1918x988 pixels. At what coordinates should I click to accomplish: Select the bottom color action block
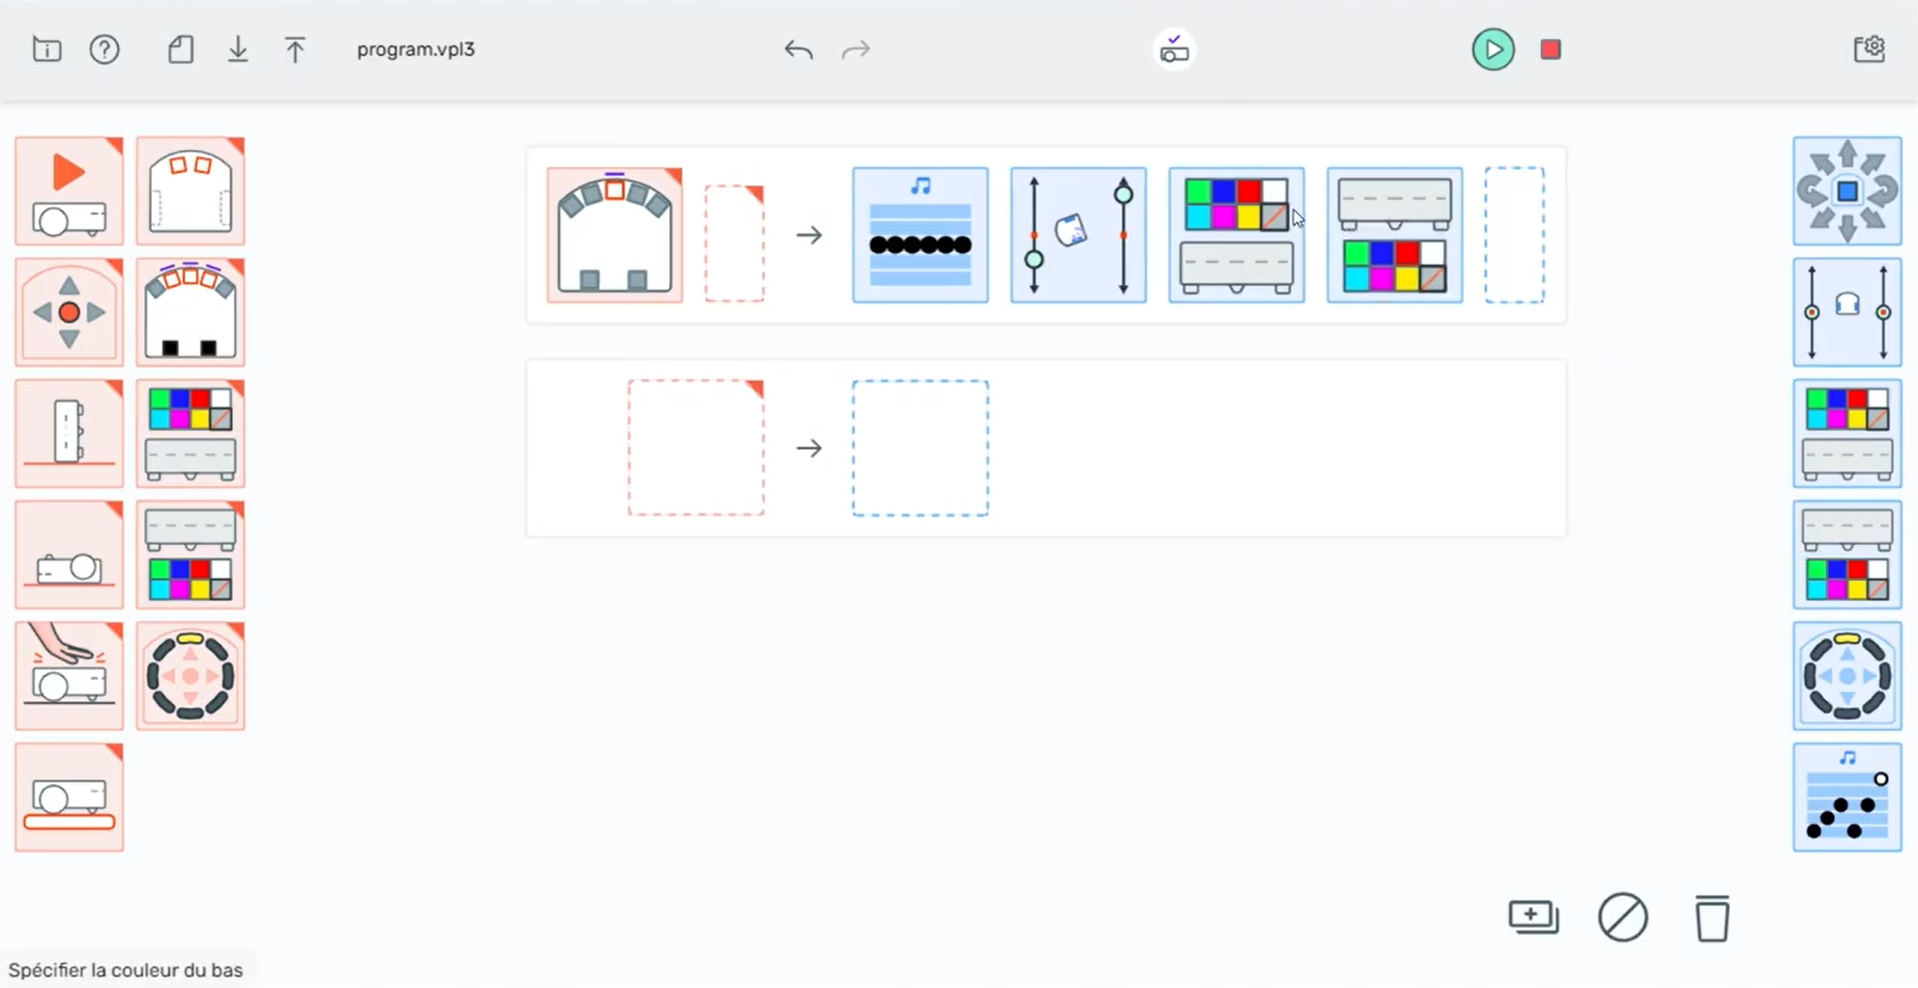click(x=1846, y=554)
